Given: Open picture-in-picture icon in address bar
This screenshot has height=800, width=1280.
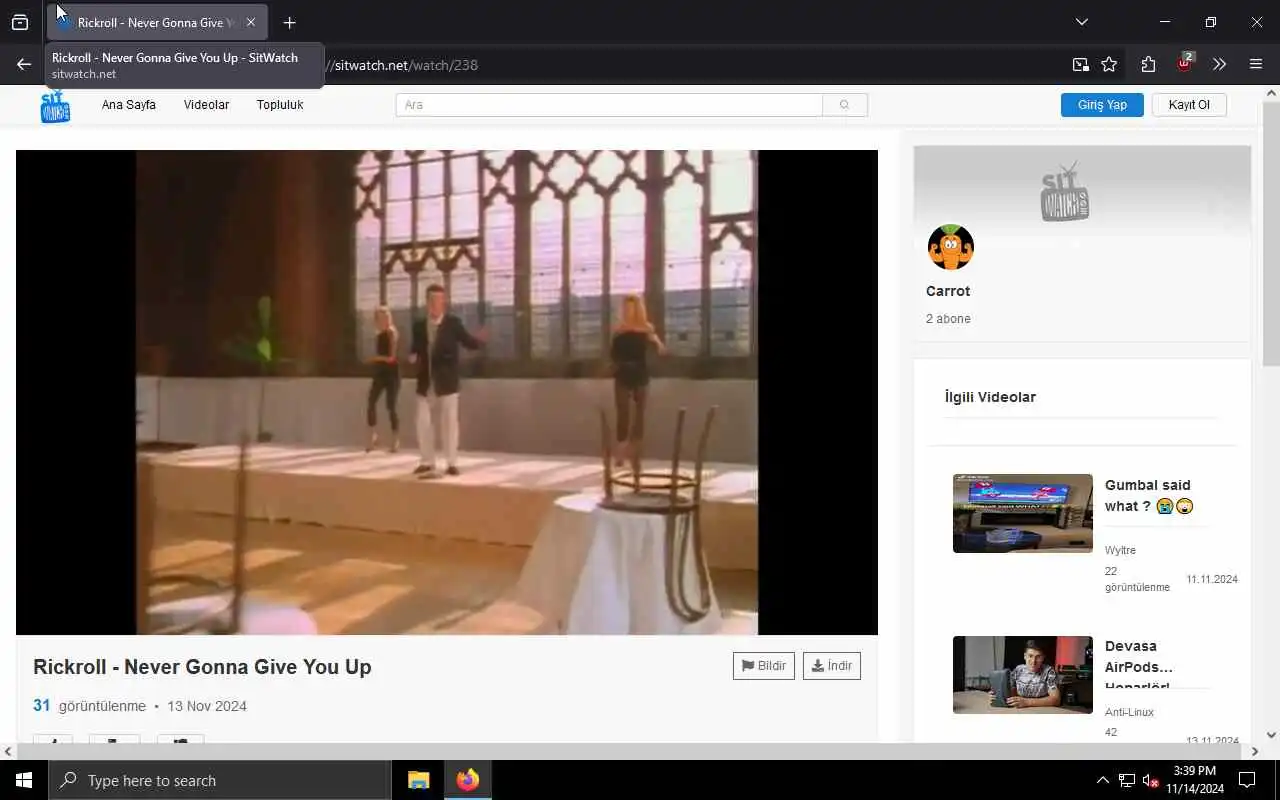Looking at the screenshot, I should point(1080,64).
